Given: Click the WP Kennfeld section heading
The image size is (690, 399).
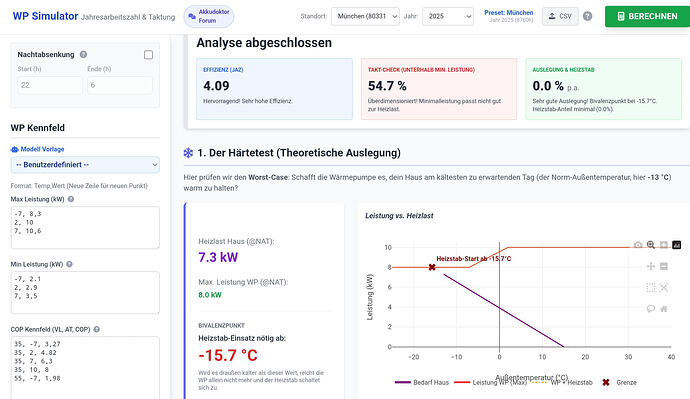Looking at the screenshot, I should [x=37, y=128].
